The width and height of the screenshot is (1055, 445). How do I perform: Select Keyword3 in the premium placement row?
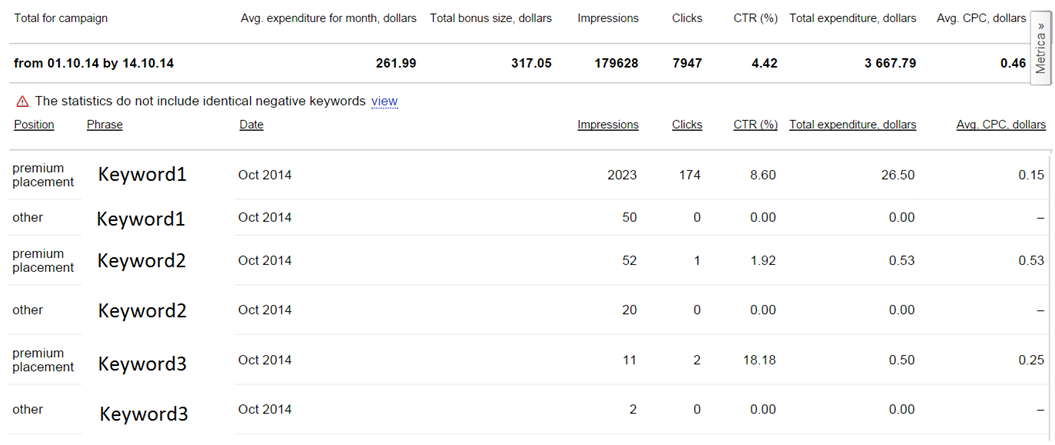[142, 364]
